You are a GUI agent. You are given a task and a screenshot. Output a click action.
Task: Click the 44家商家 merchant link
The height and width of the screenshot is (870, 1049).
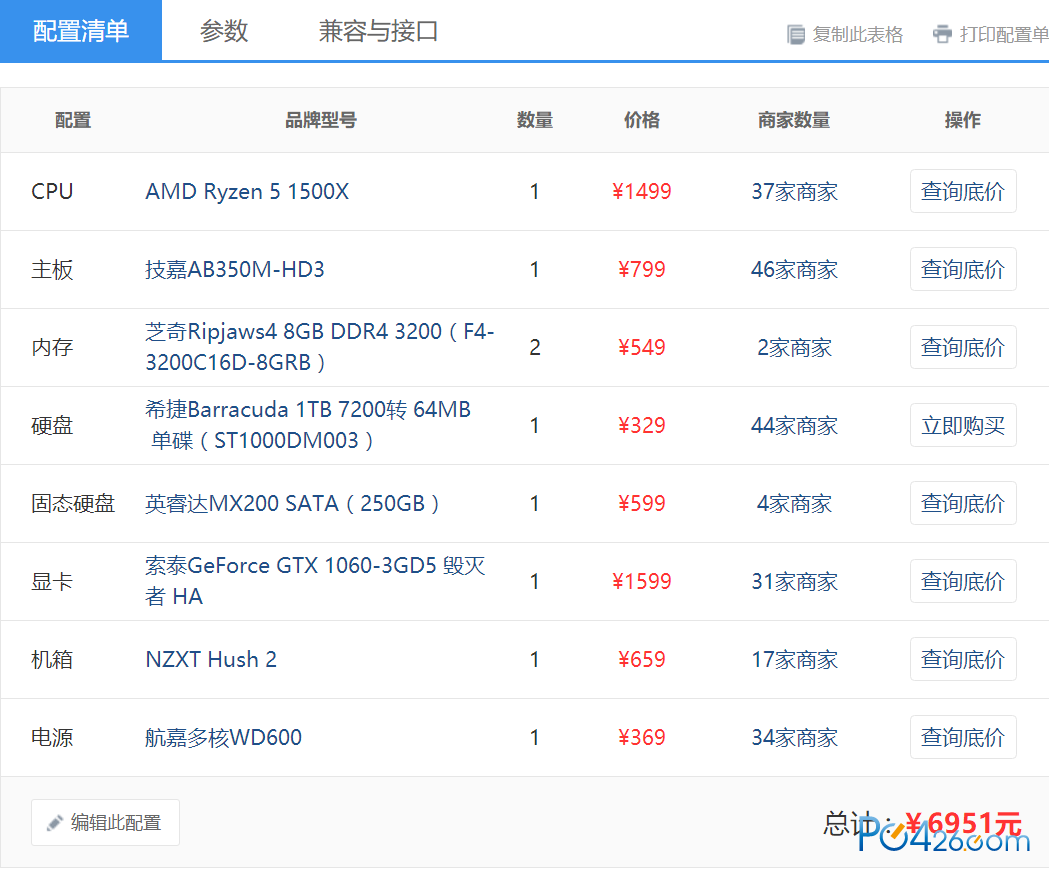pos(794,426)
